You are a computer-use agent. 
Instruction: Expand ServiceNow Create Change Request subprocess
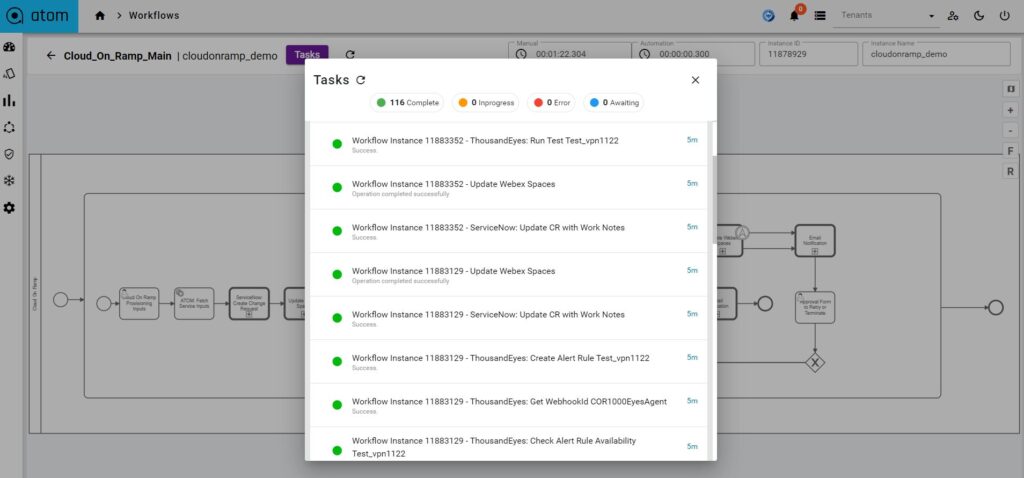pos(249,314)
